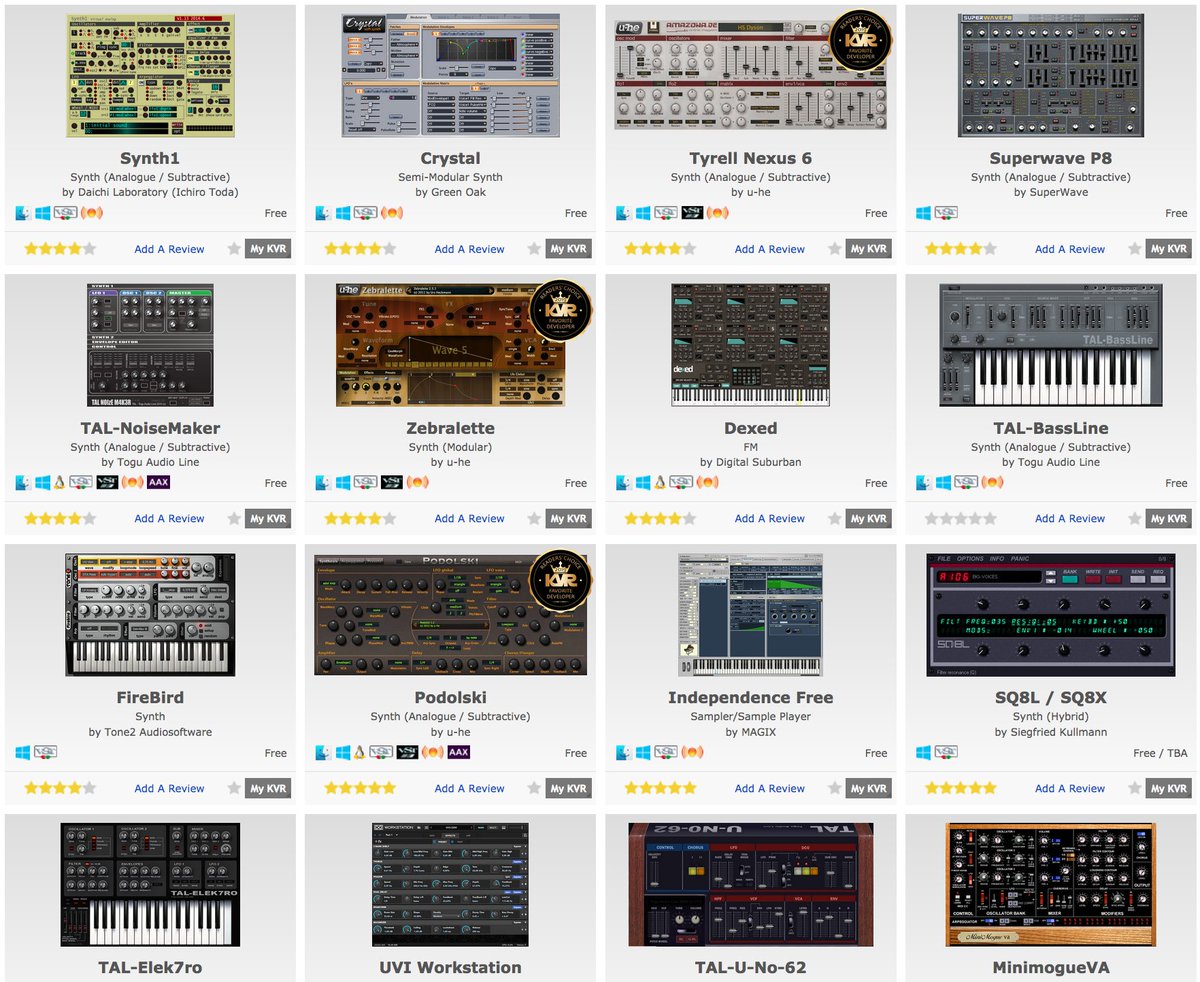The height and width of the screenshot is (982, 1200).
Task: Open the UVI Workstation title link
Action: click(x=450, y=967)
